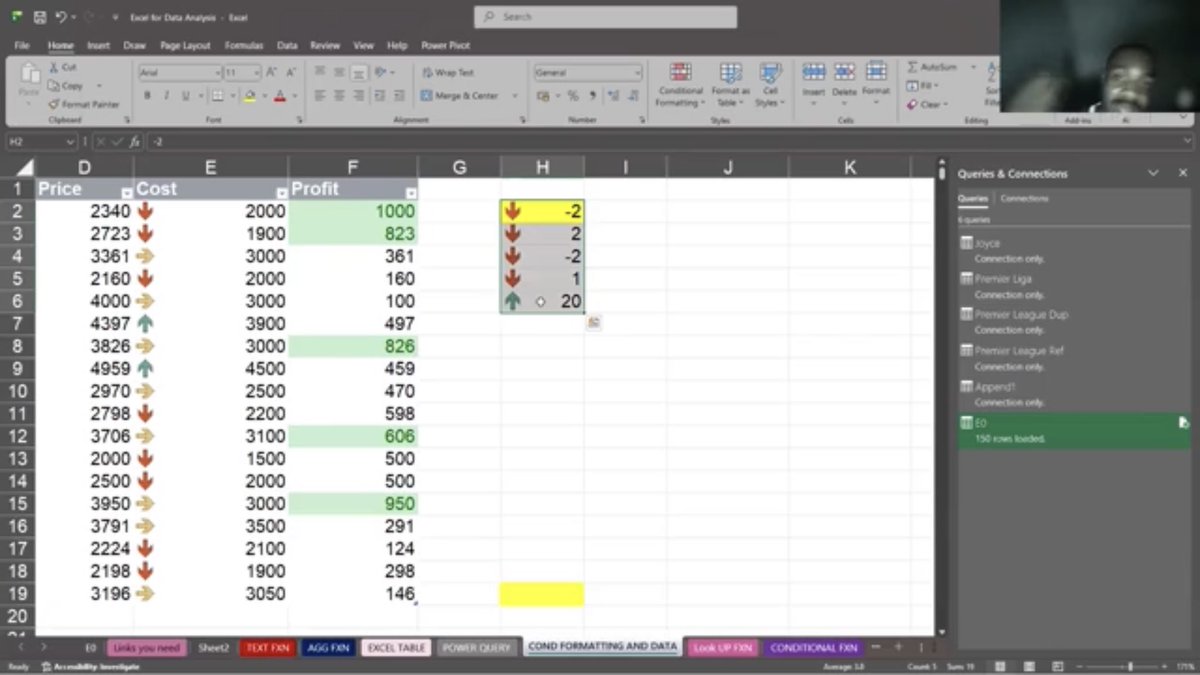Increase font size with larger A icon
1200x675 pixels.
point(274,73)
